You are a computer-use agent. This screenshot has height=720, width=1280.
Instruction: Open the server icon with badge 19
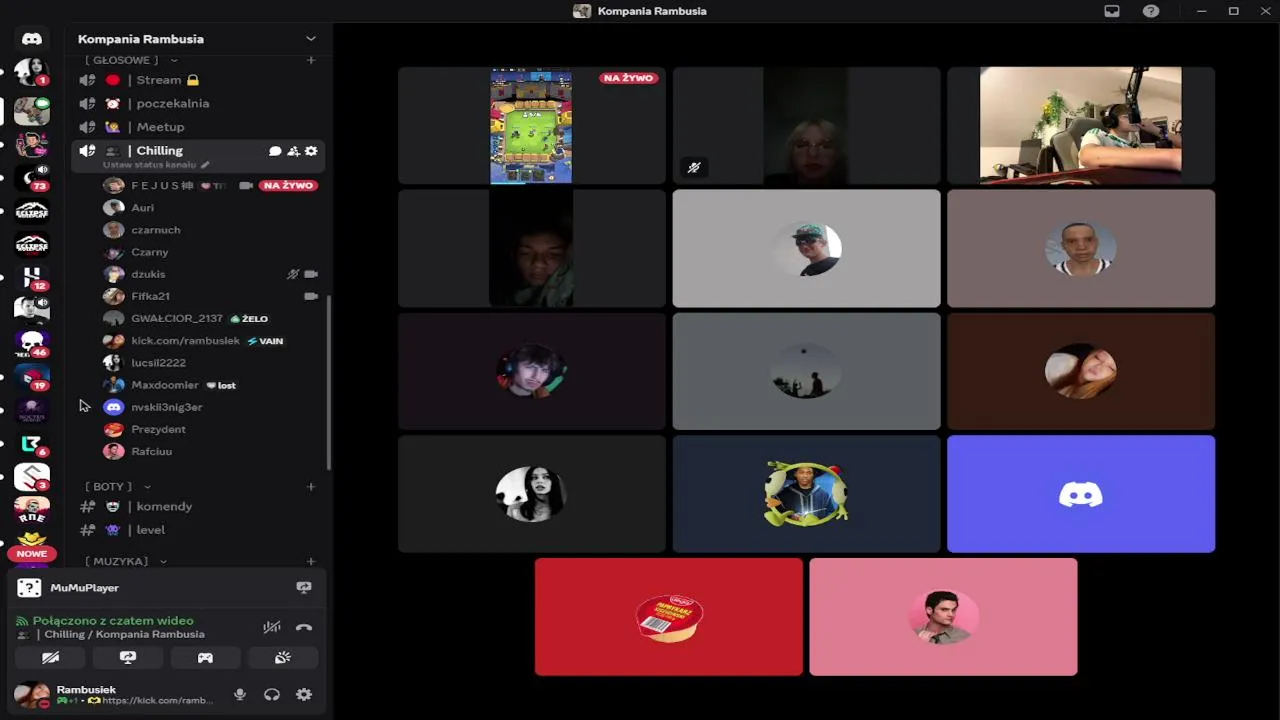[32, 377]
